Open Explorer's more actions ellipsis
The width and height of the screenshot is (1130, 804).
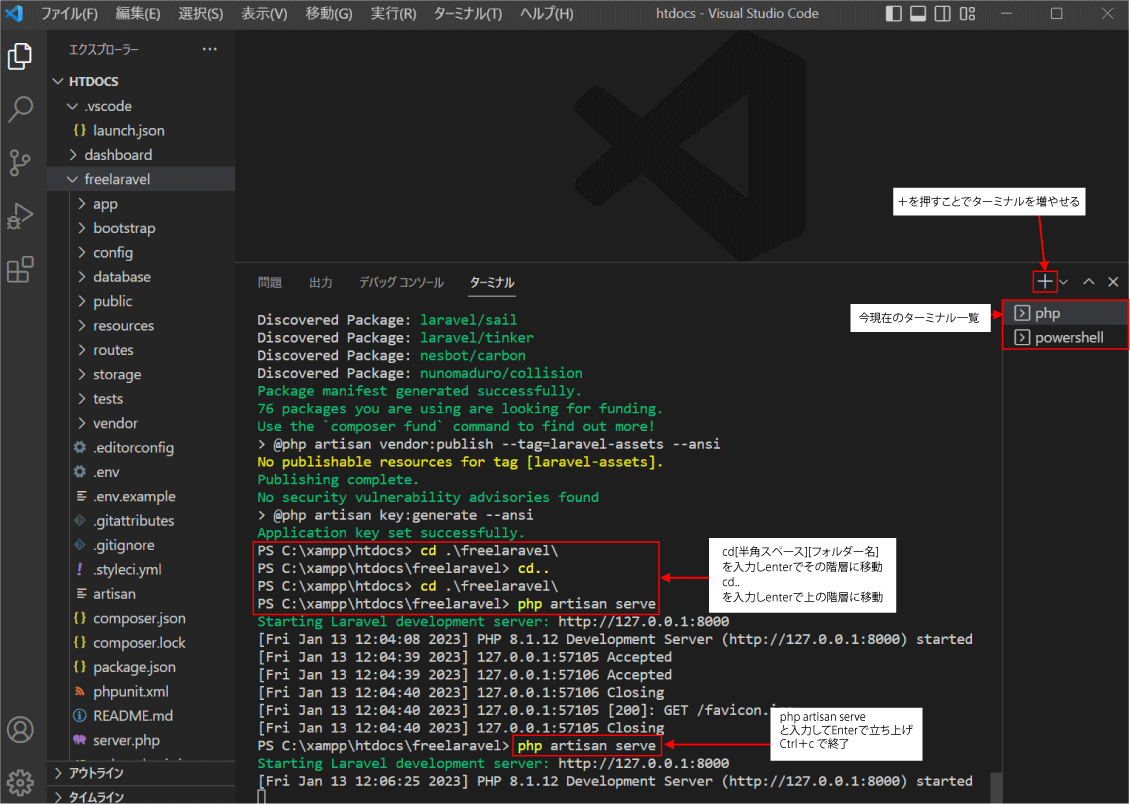[209, 49]
